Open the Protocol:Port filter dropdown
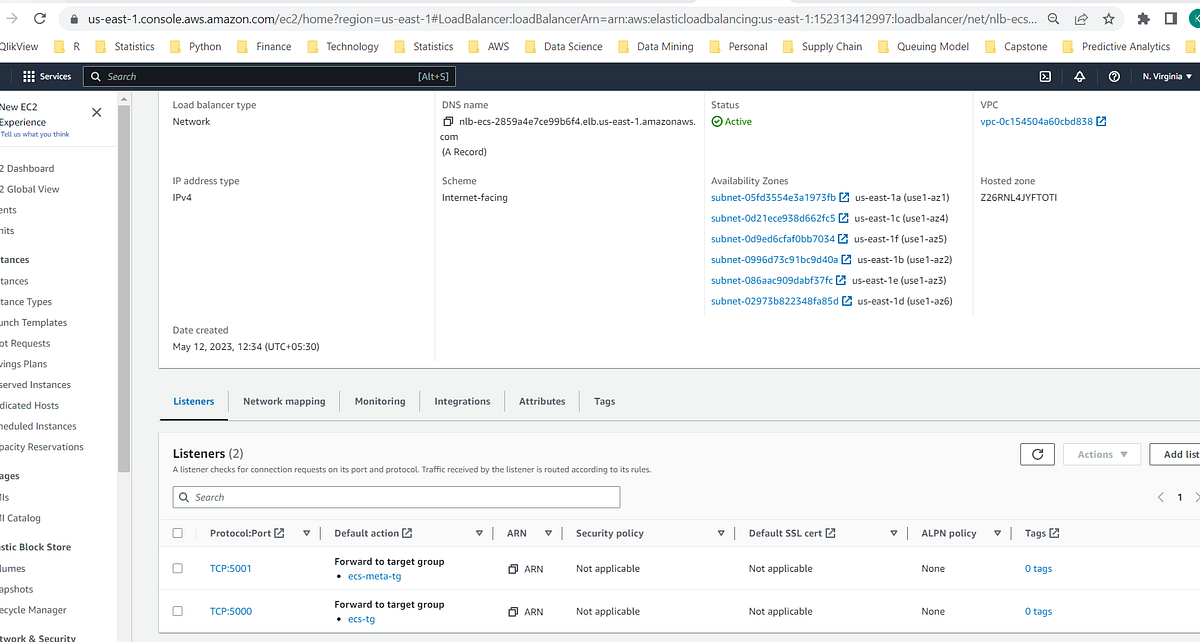The width and height of the screenshot is (1200, 642). click(x=307, y=533)
